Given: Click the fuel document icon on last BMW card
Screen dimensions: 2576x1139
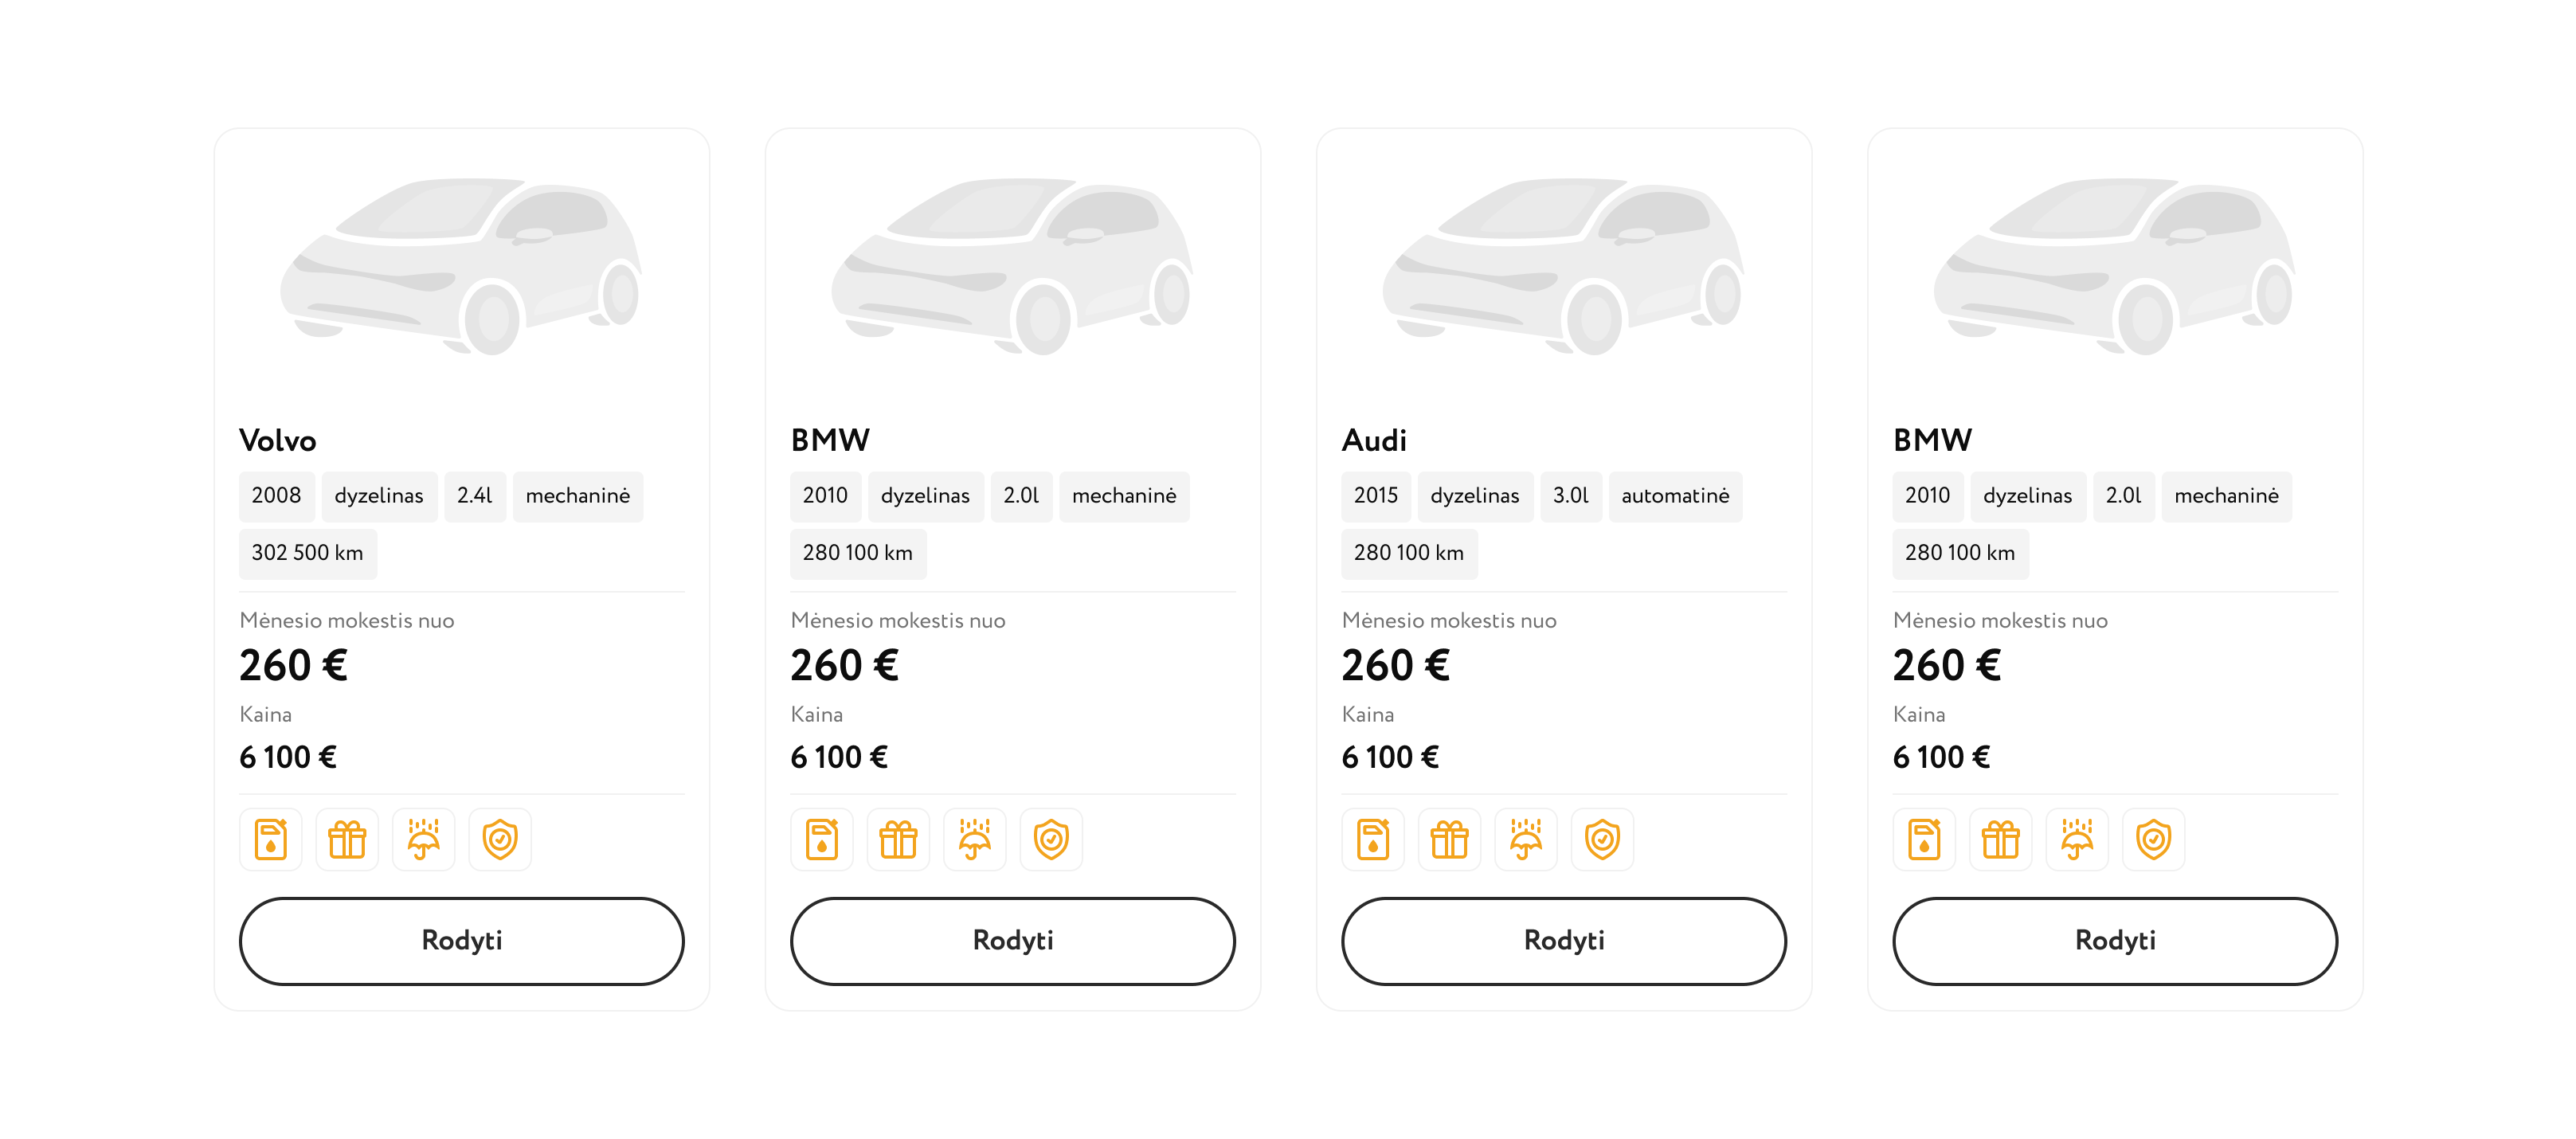Looking at the screenshot, I should click(x=1924, y=839).
